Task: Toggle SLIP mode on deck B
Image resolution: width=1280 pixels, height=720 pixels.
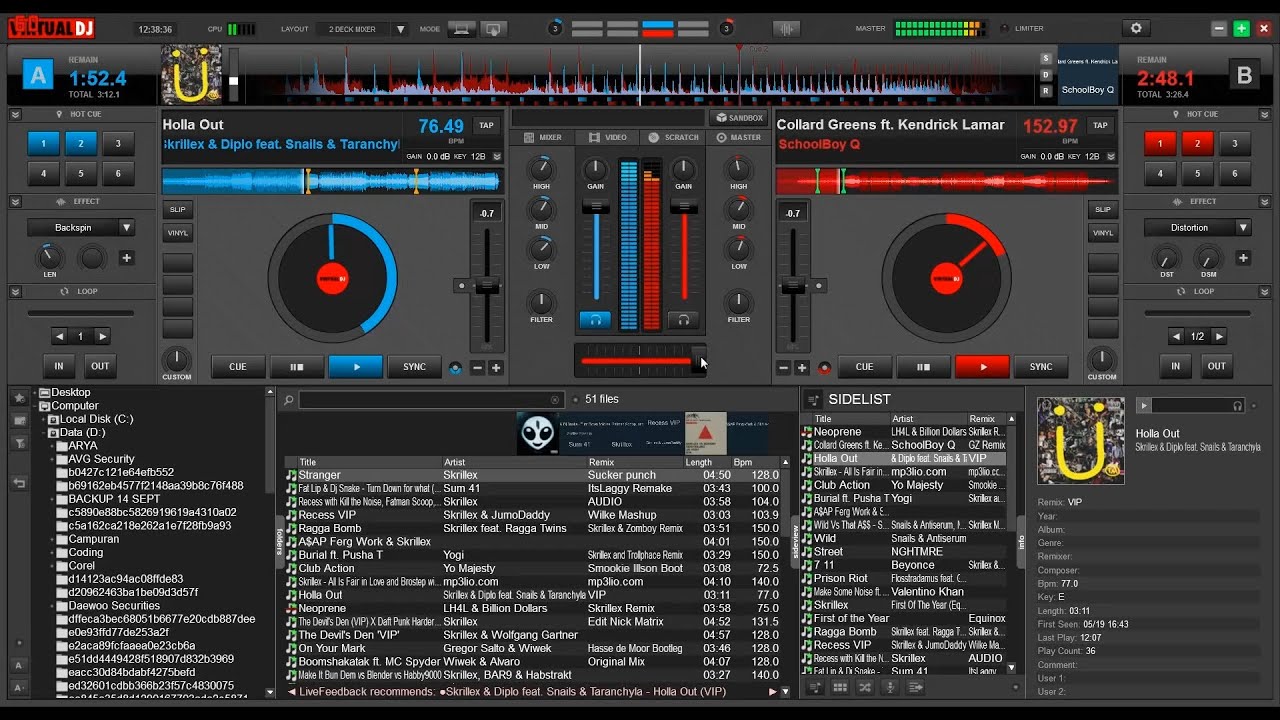Action: click(x=1103, y=210)
